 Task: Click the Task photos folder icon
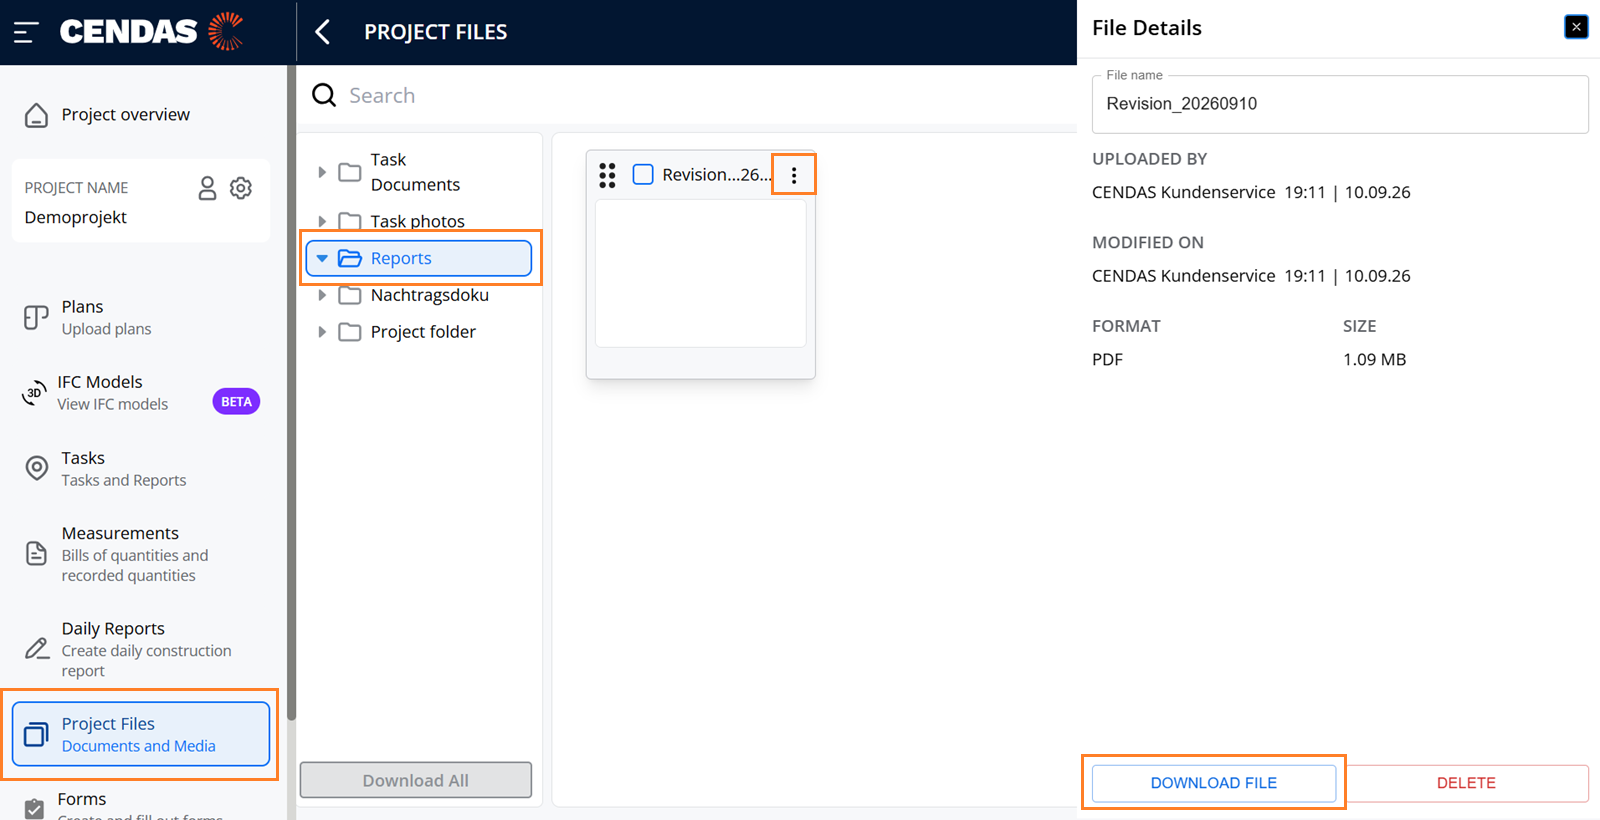click(350, 221)
